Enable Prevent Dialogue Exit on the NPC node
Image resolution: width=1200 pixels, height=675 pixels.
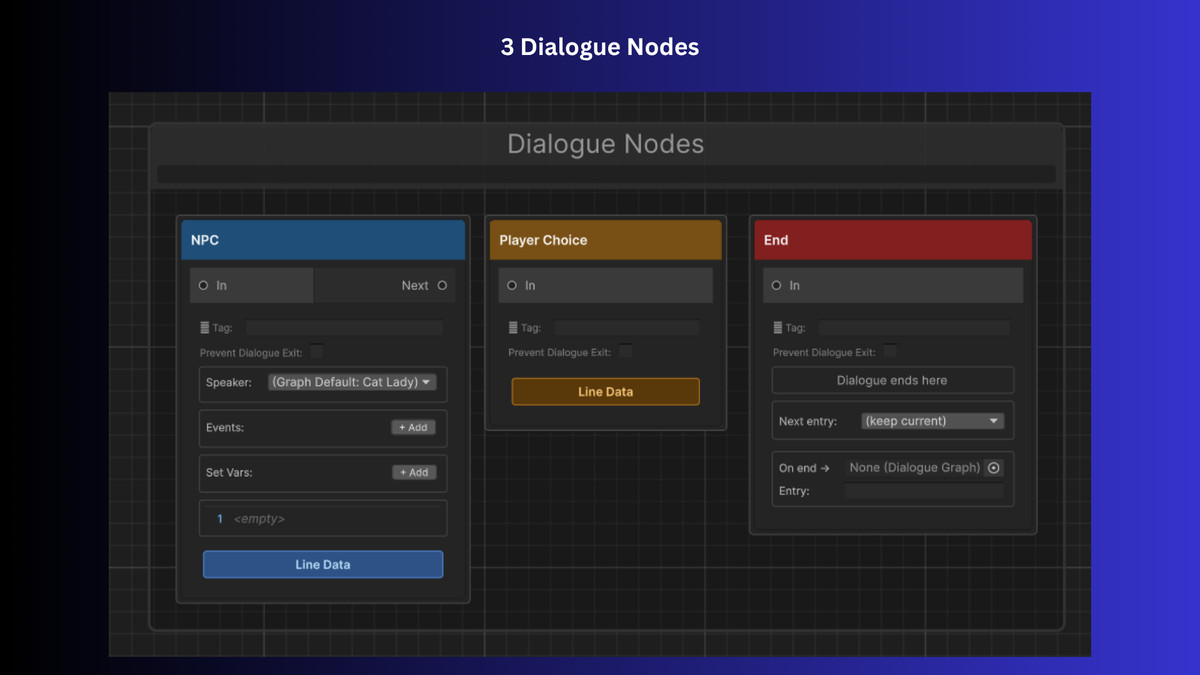click(x=316, y=351)
